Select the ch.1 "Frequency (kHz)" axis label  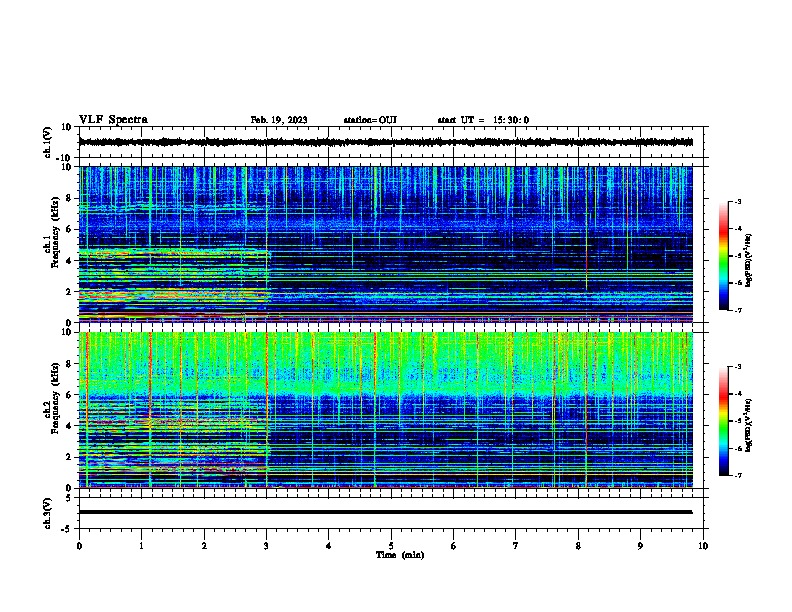(x=55, y=233)
